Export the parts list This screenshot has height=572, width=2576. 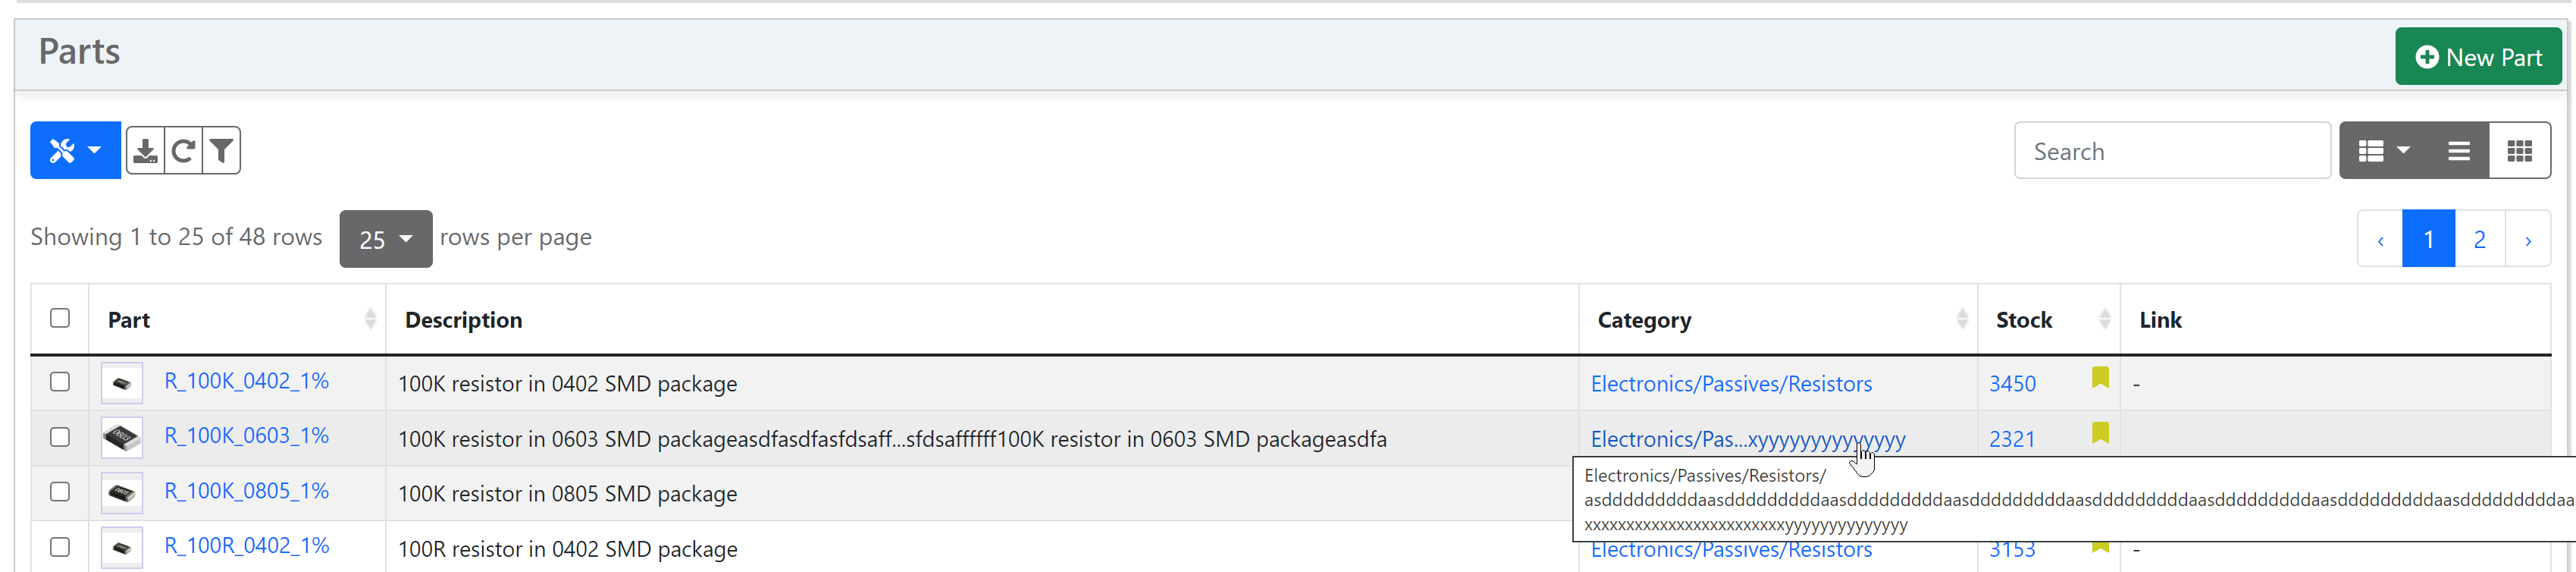(x=145, y=150)
